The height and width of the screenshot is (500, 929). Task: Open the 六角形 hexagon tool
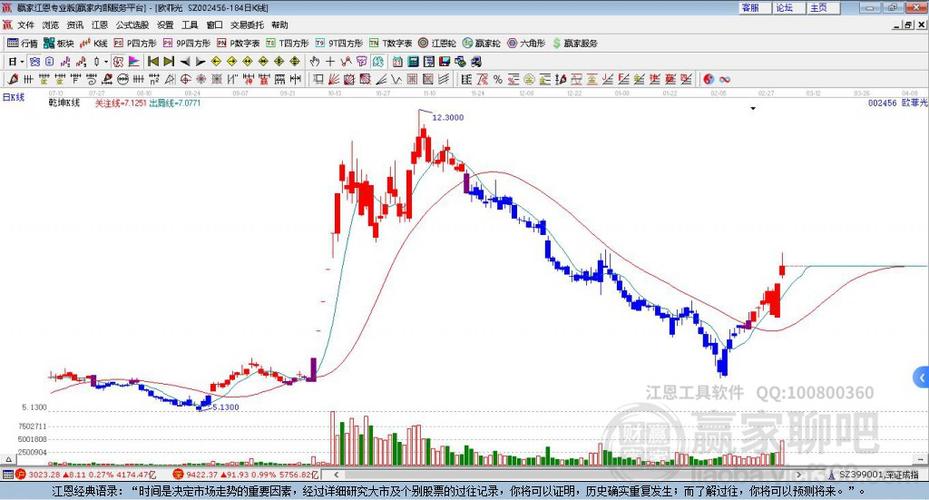coord(526,44)
